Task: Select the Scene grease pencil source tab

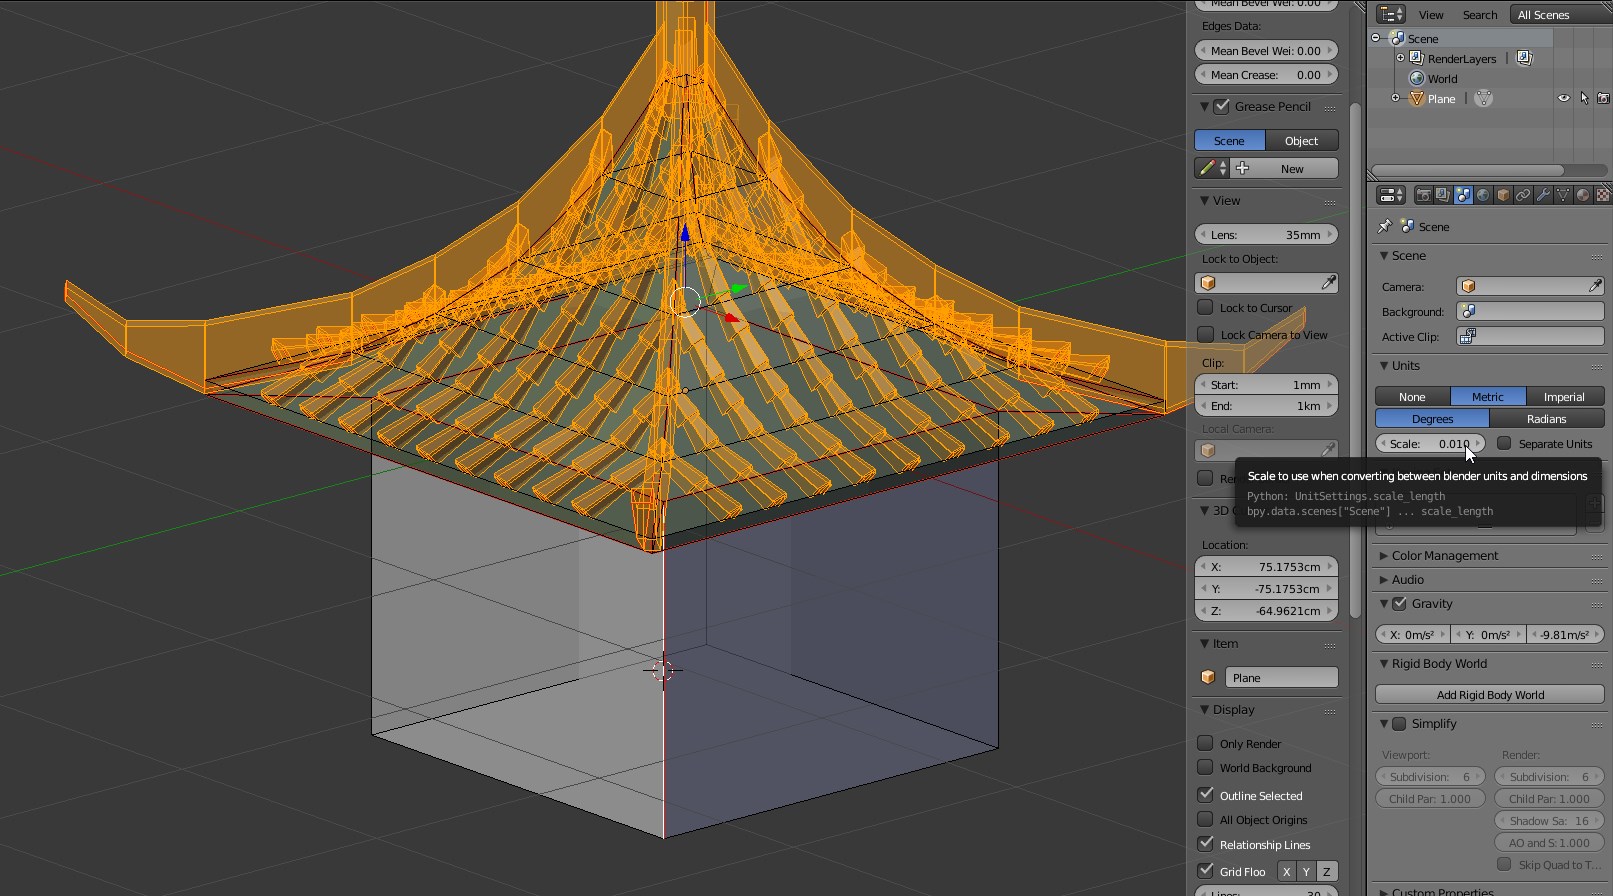Action: tap(1229, 141)
